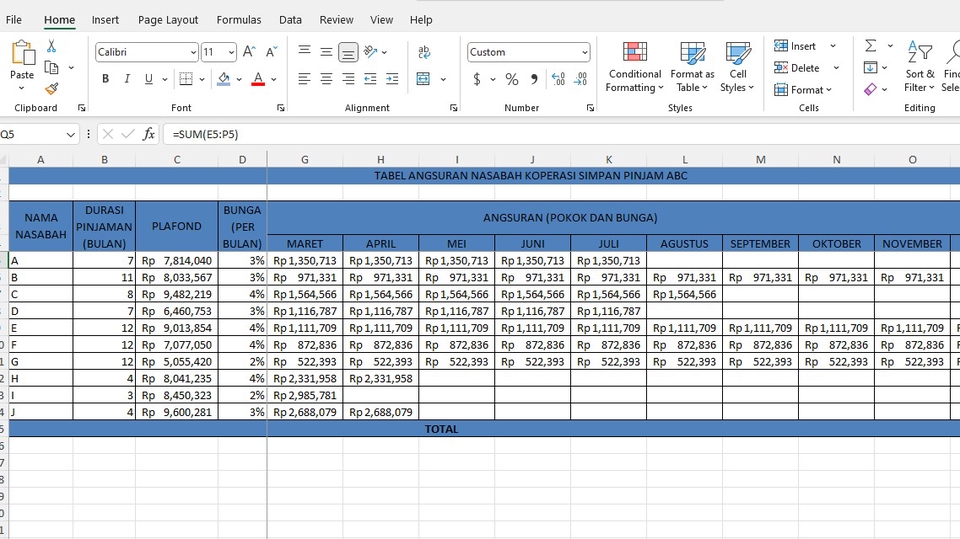
Task: Toggle Bold formatting
Action: [105, 79]
